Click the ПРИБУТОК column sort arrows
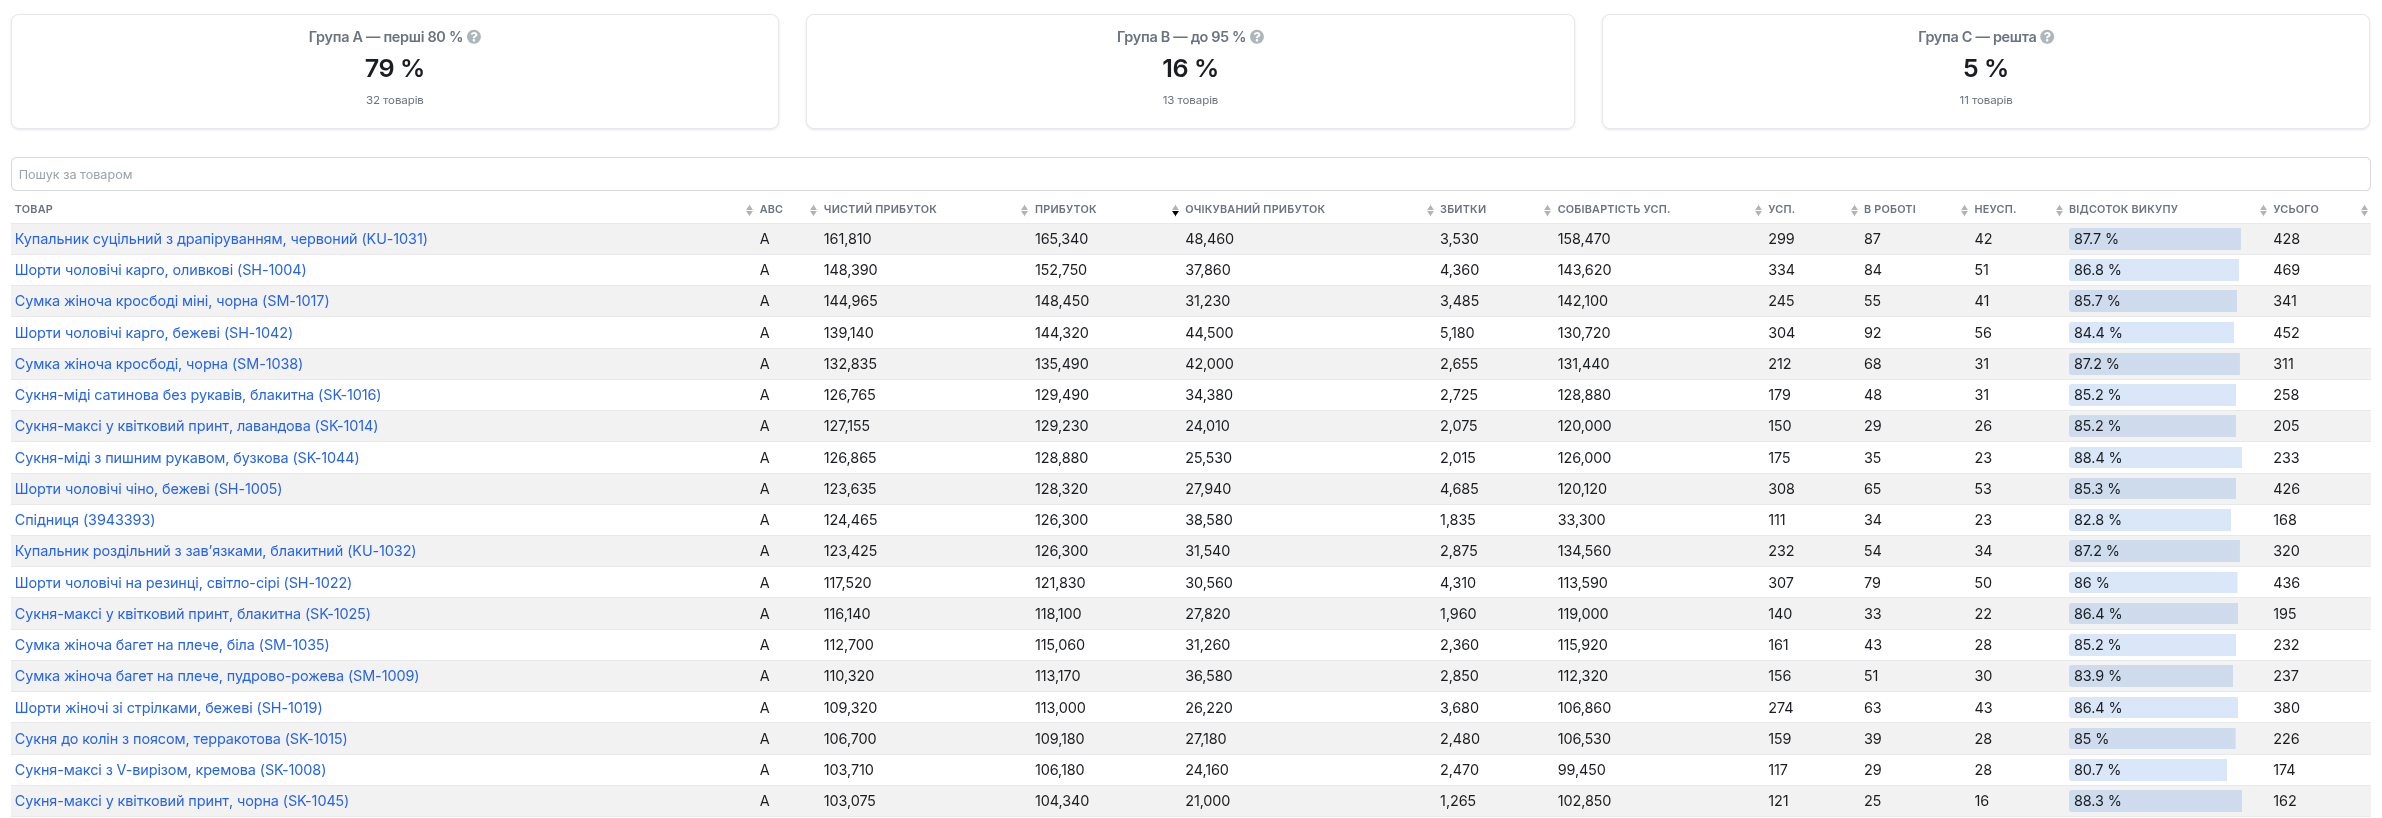The height and width of the screenshot is (818, 2382). (x=1175, y=210)
